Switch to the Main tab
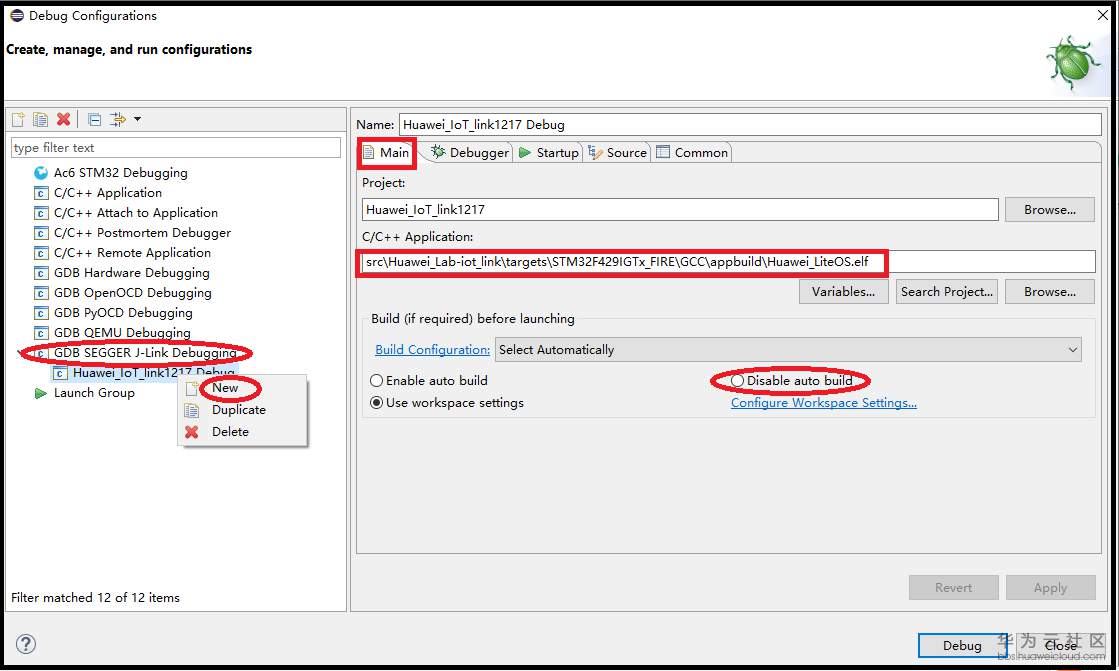Screen dimensions: 1119x671 (x=387, y=153)
